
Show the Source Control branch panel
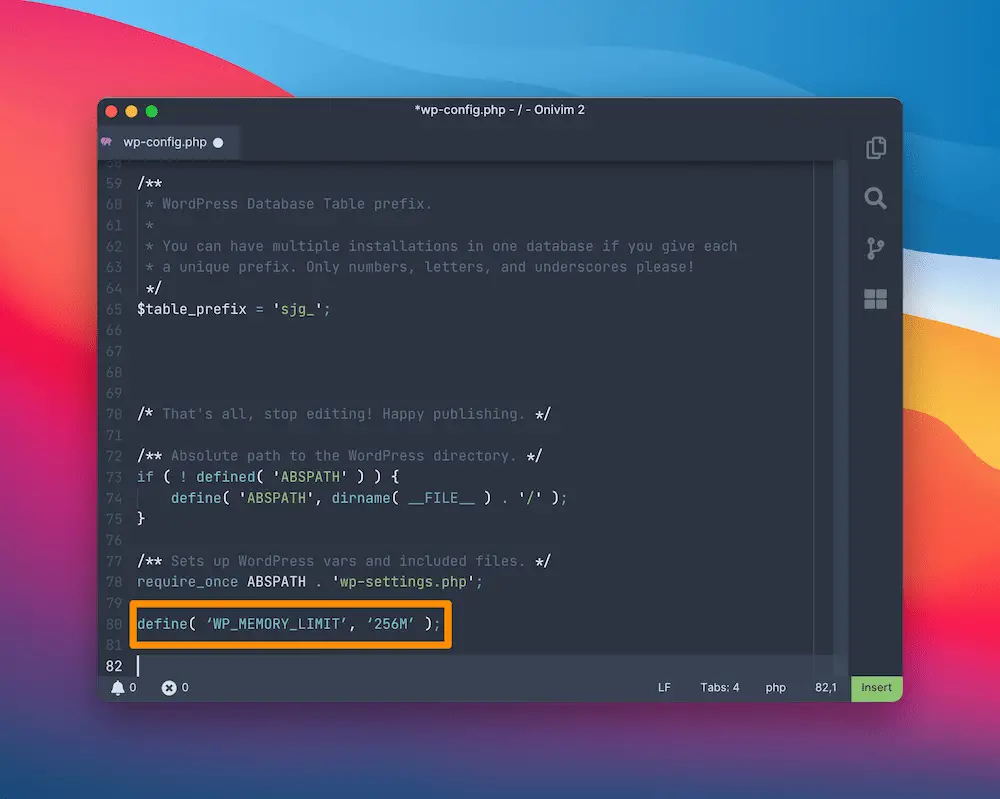[x=876, y=249]
